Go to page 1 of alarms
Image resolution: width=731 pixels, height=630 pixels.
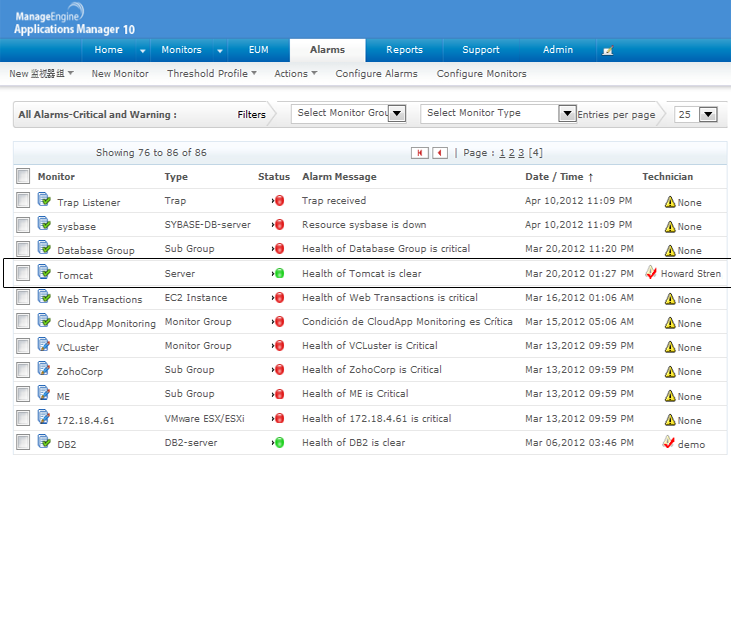[502, 153]
